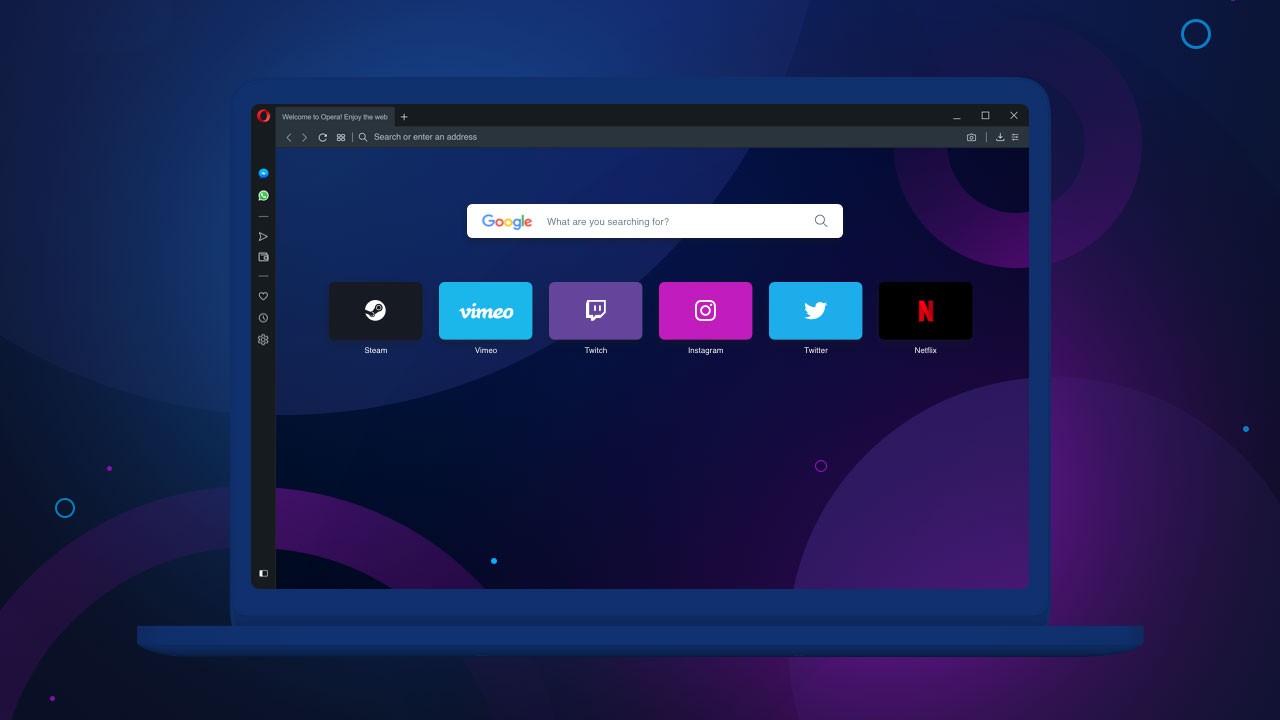Image resolution: width=1280 pixels, height=720 pixels.
Task: Open the Twitch speed dial tile
Action: [x=596, y=311]
